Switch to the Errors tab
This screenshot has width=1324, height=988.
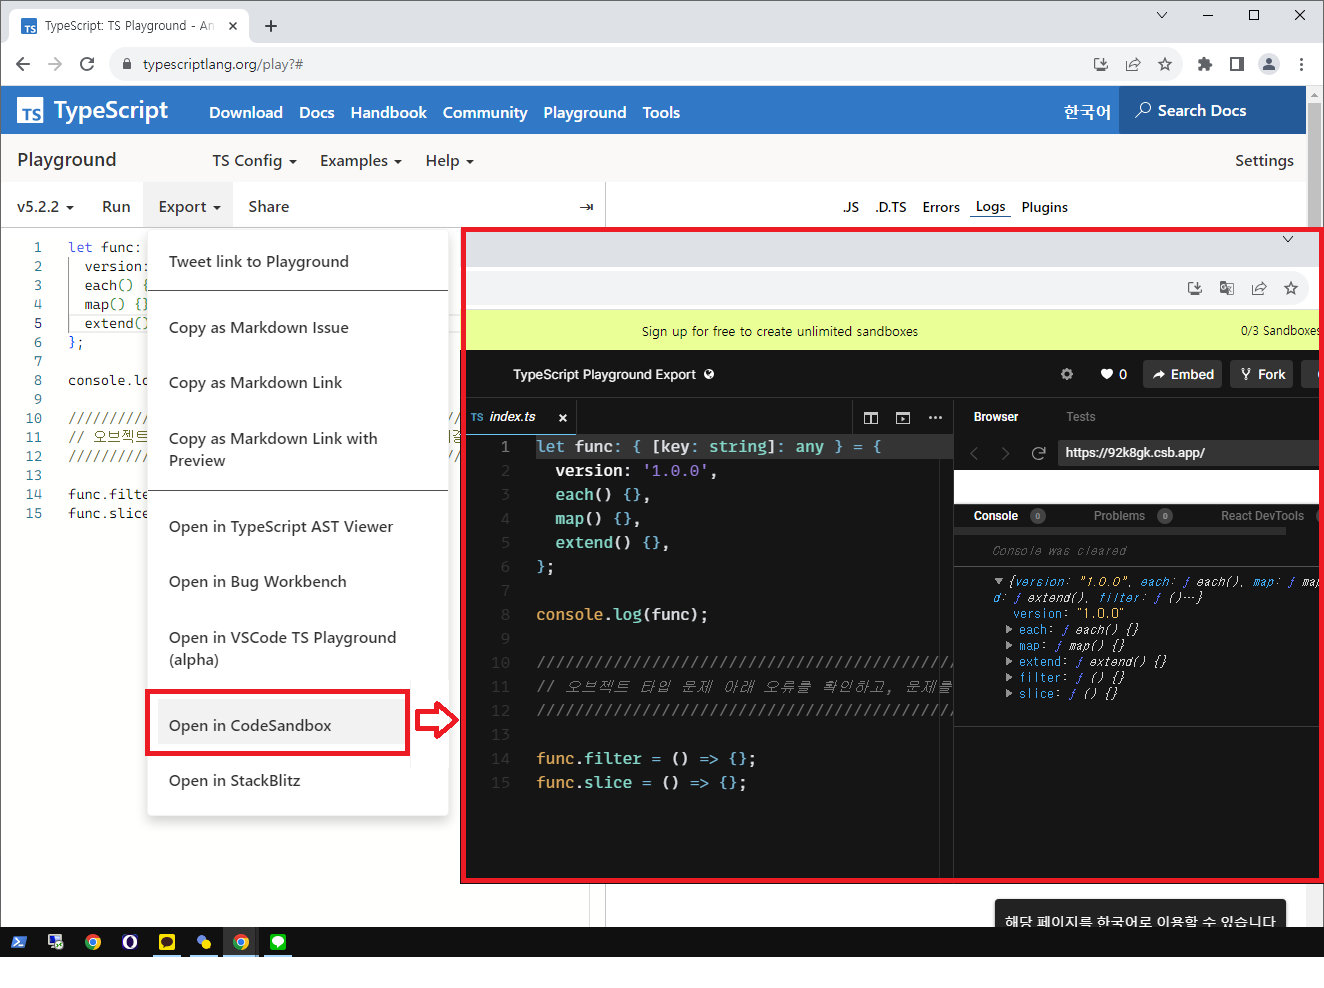[941, 207]
